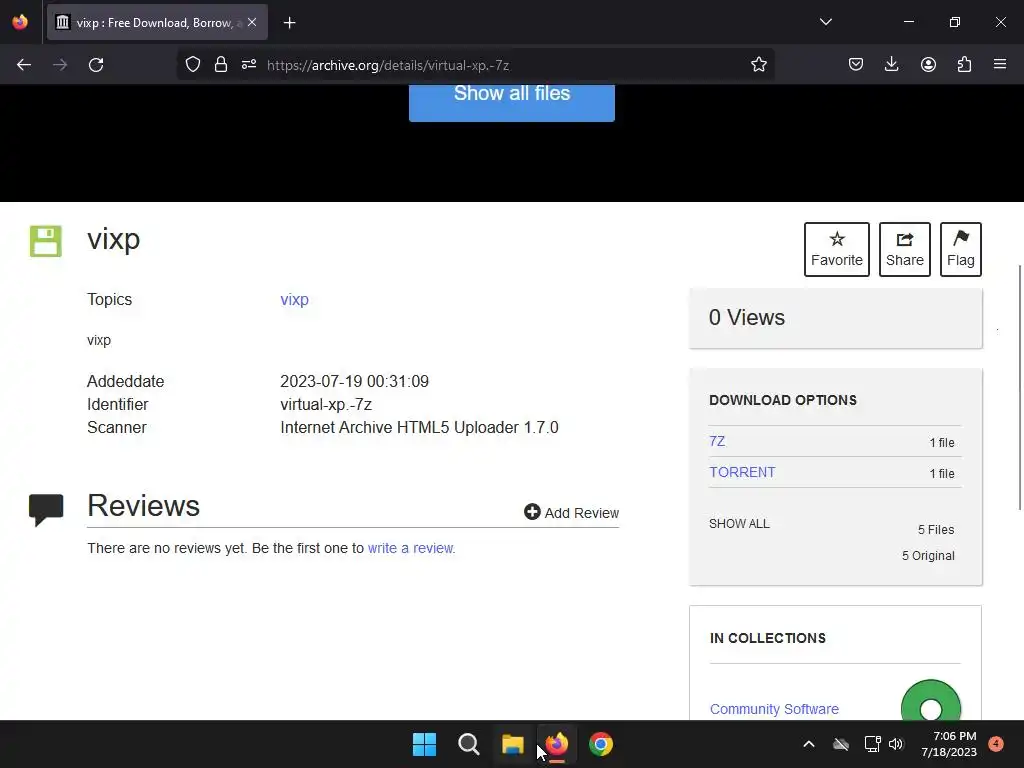
Task: Open File Explorer from the taskbar
Action: click(513, 744)
